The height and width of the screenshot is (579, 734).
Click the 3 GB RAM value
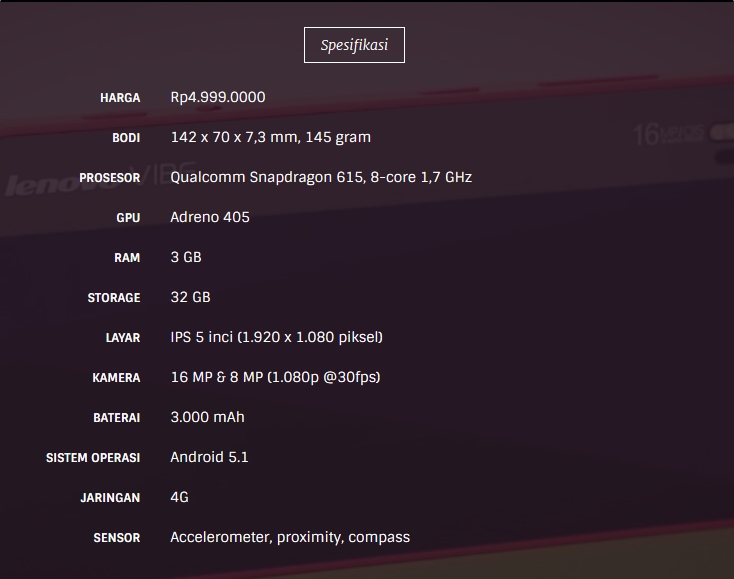186,257
